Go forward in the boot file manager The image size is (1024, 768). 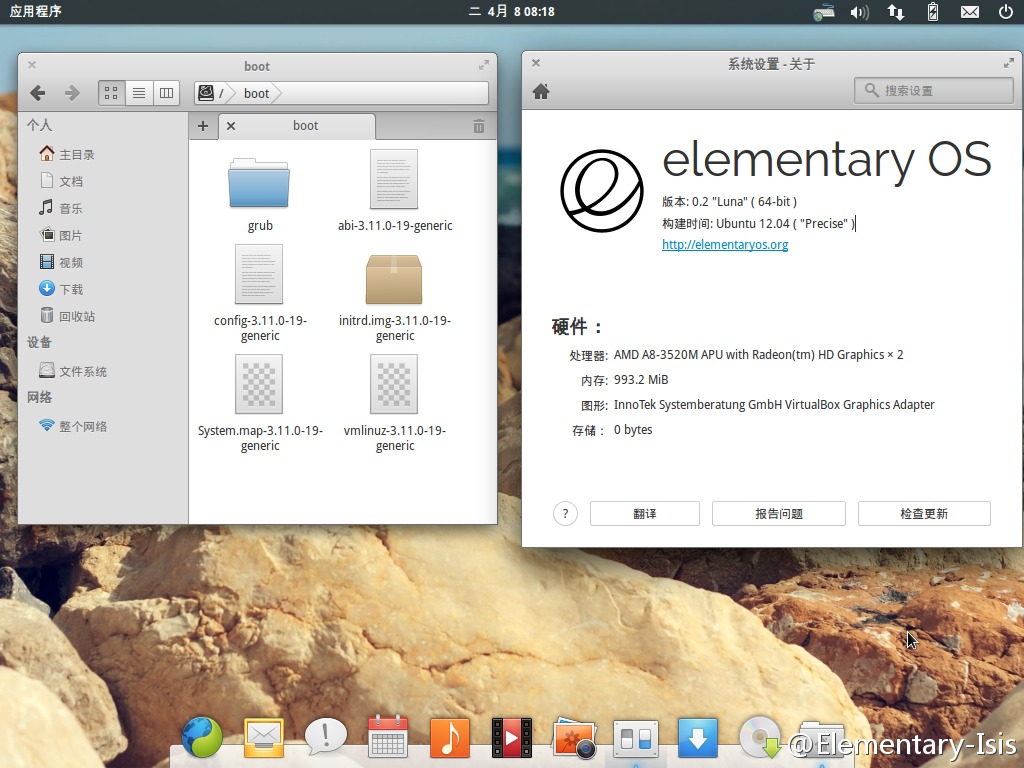click(72, 93)
